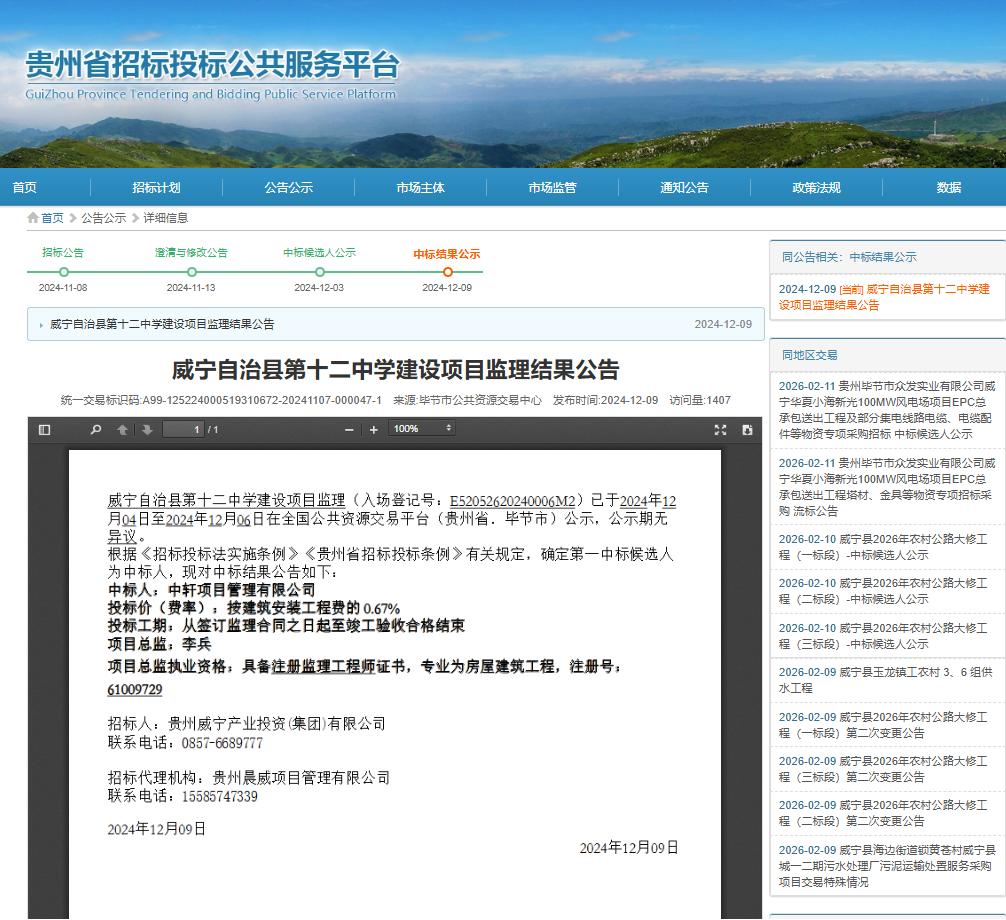Screen dimensions: 1006x920
Task: Go to previous PDF page
Action: [122, 430]
